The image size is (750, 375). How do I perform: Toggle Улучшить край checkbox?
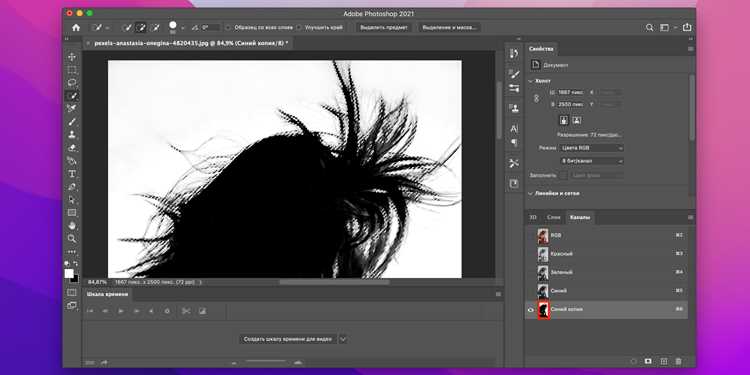298,28
